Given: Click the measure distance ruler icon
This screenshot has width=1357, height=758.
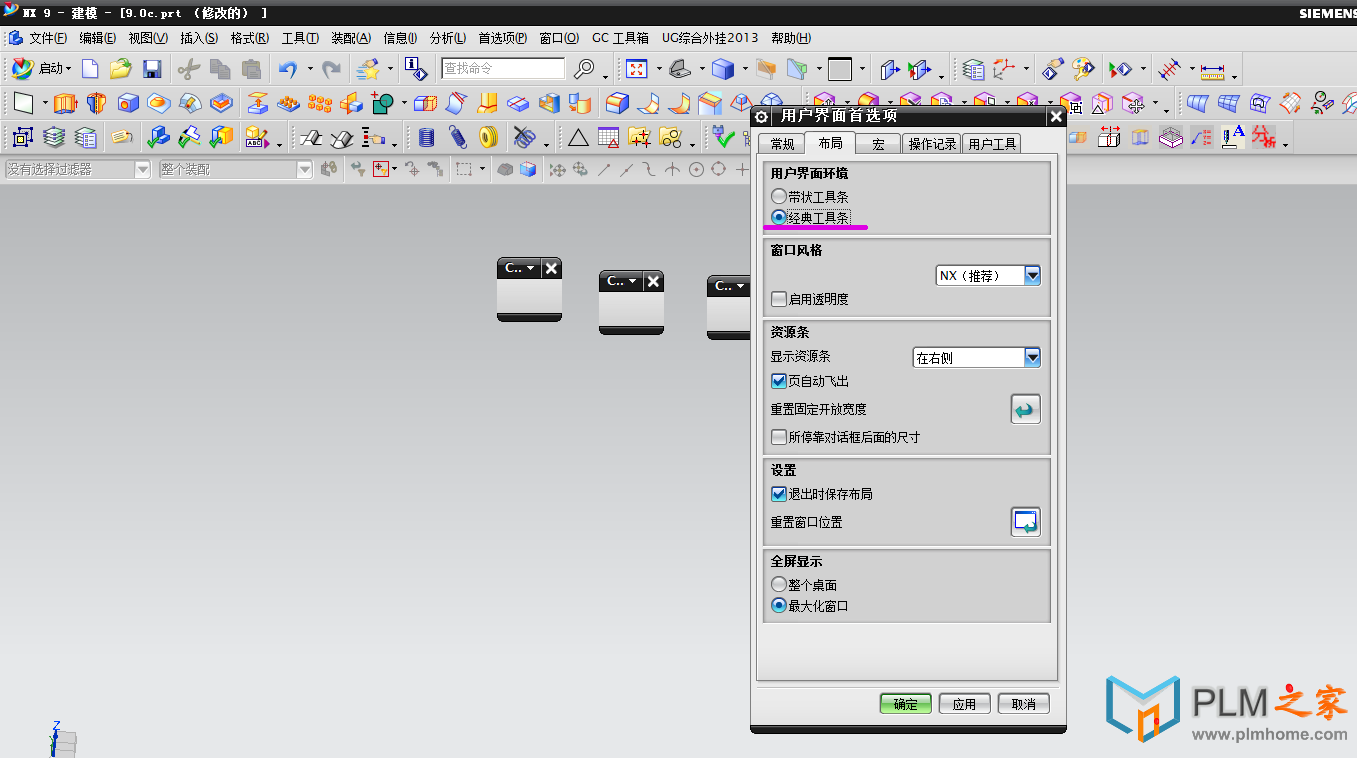Looking at the screenshot, I should click(x=1212, y=69).
